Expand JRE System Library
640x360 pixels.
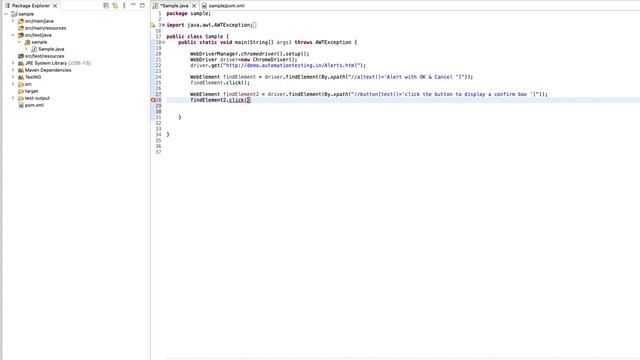(13, 63)
